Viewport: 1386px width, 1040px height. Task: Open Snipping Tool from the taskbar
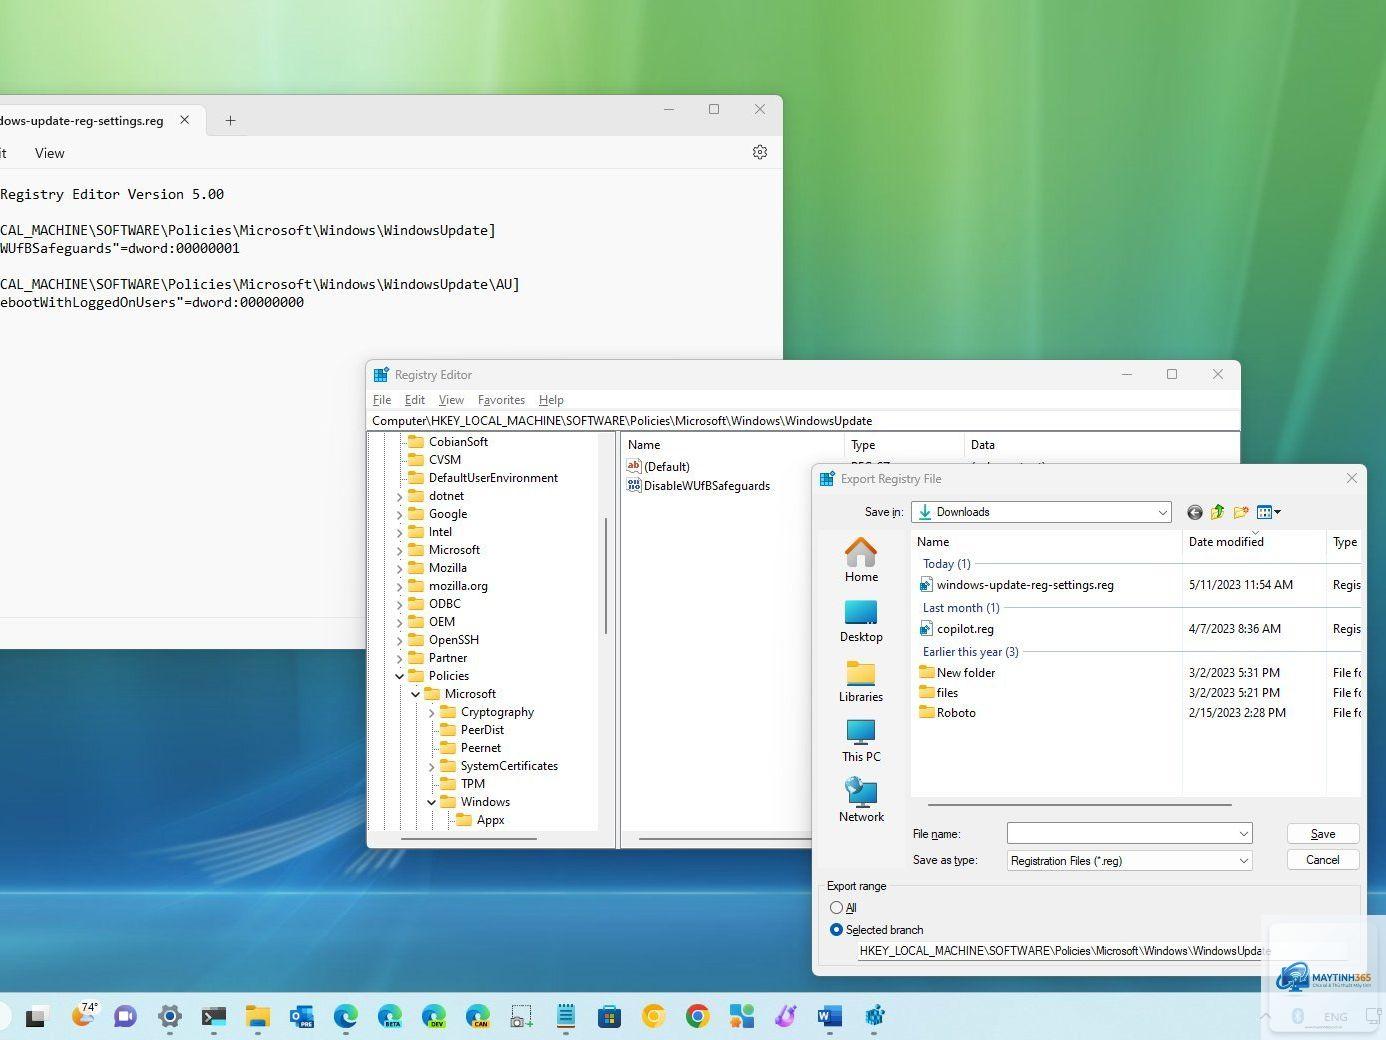pos(521,1017)
